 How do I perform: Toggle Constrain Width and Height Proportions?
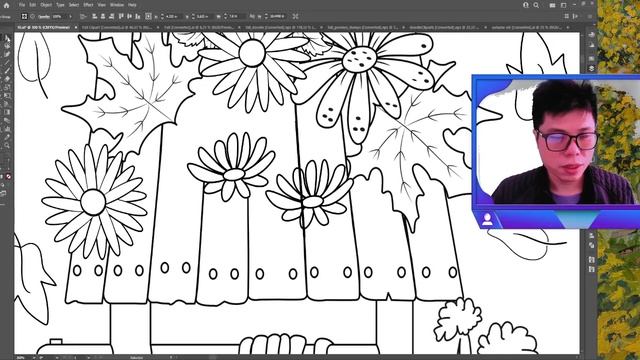pyautogui.click(x=252, y=16)
